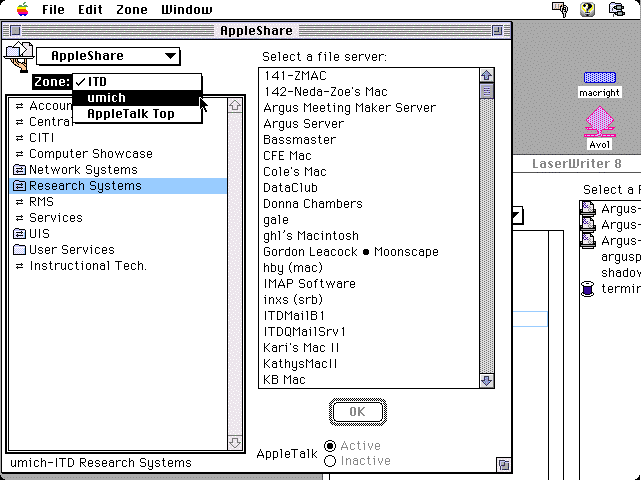This screenshot has height=481, width=641.
Task: Click the menu bar icon left of Help
Action: (560, 9)
